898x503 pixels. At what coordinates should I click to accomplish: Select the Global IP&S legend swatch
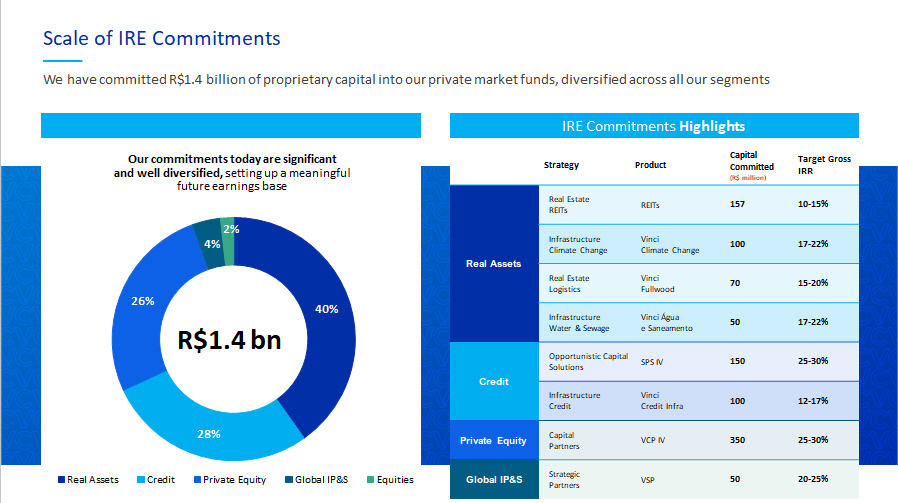click(x=288, y=480)
